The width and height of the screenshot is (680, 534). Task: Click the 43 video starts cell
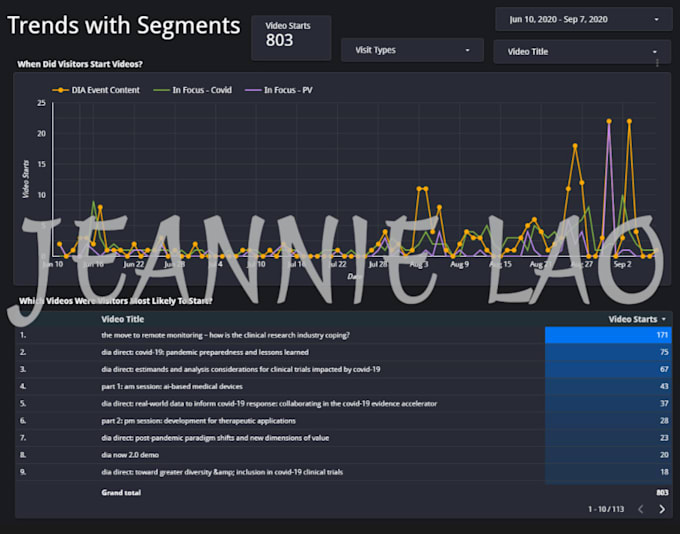608,387
